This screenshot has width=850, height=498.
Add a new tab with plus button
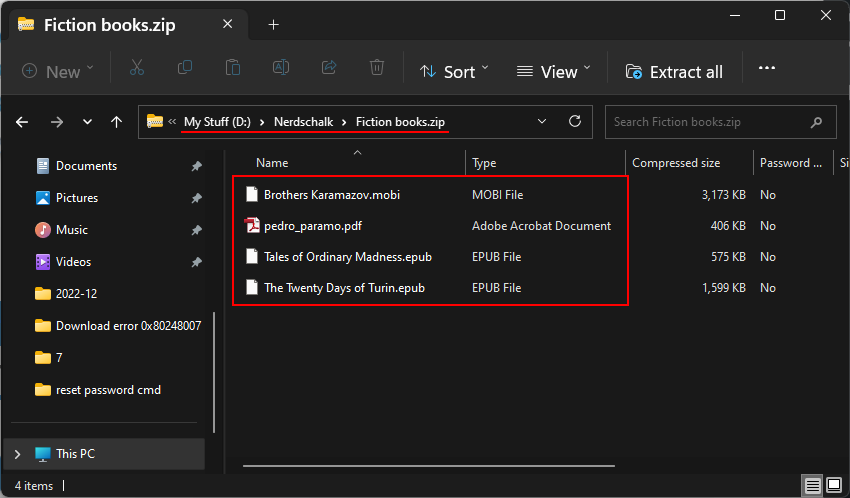pyautogui.click(x=274, y=25)
